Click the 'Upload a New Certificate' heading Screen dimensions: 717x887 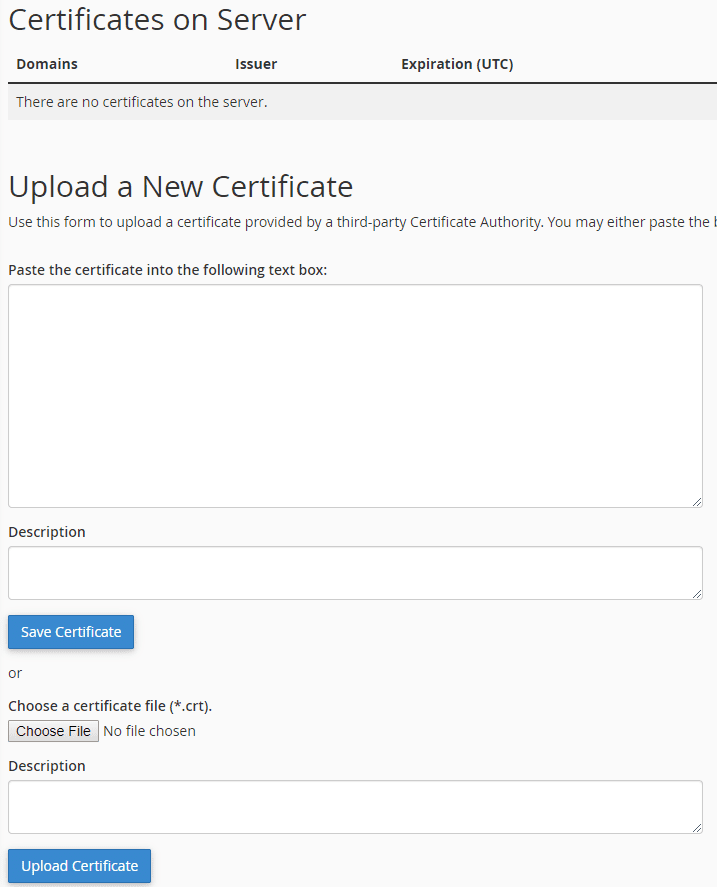pos(181,187)
